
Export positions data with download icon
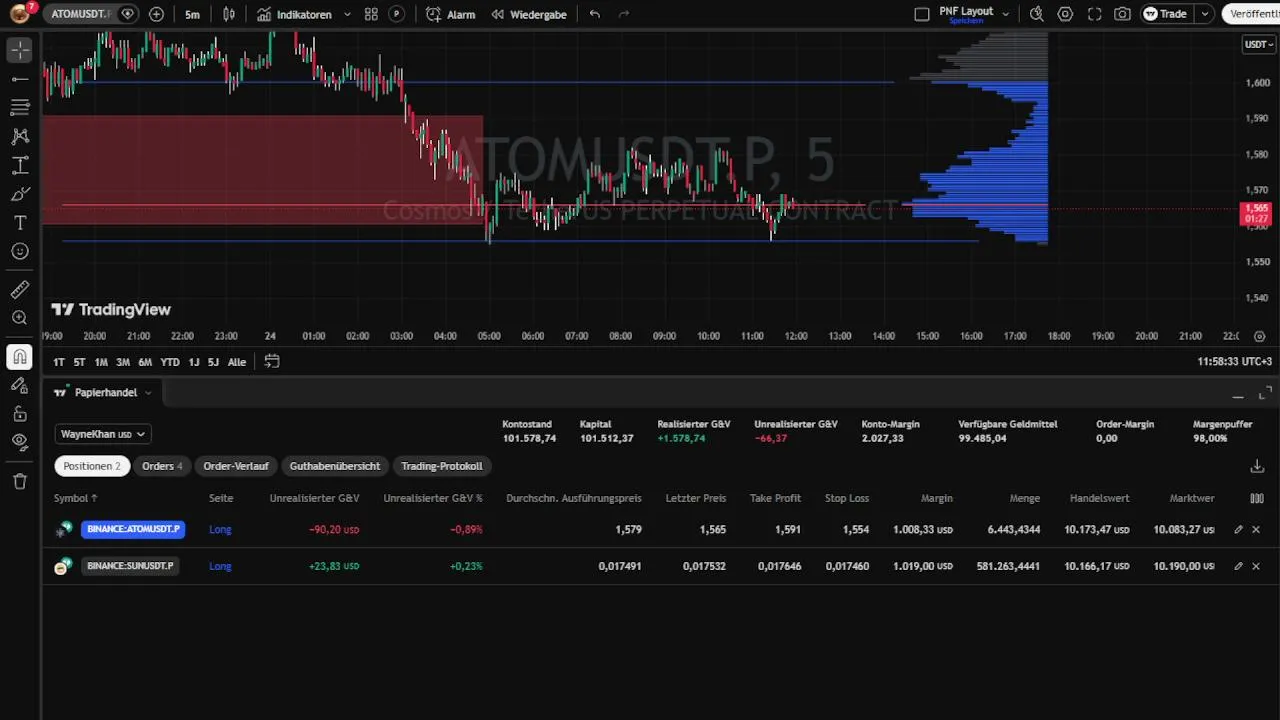(1257, 466)
